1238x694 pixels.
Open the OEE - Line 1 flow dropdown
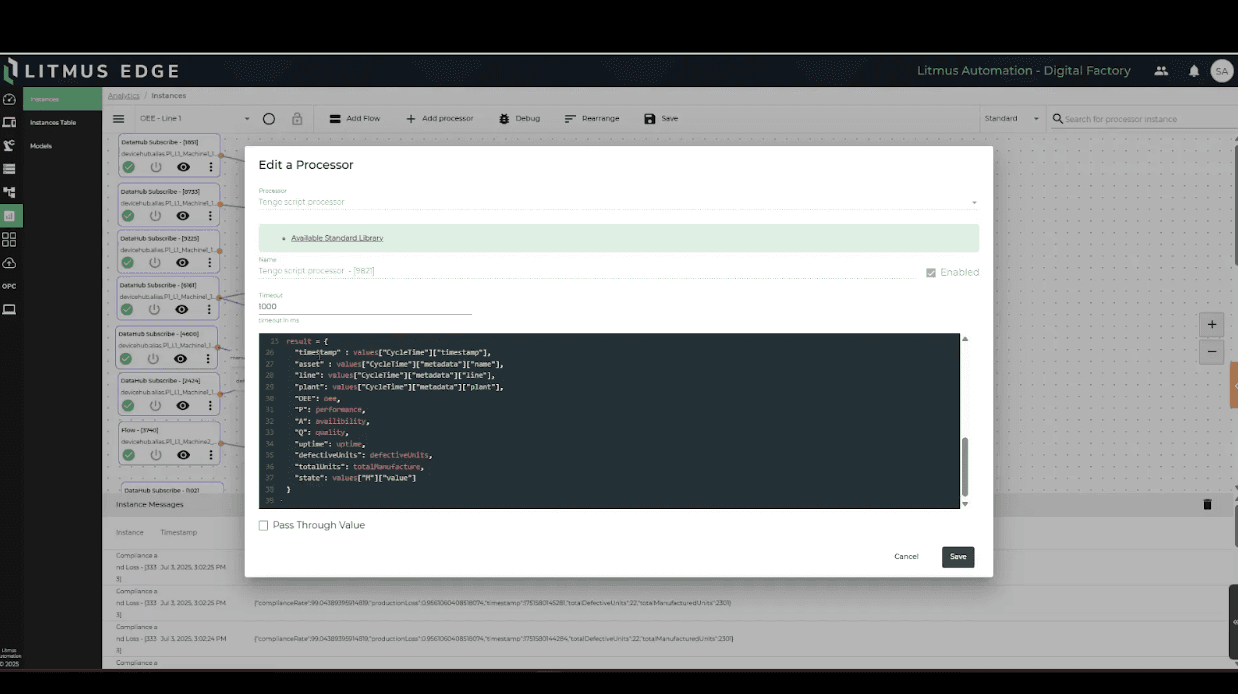tap(247, 119)
